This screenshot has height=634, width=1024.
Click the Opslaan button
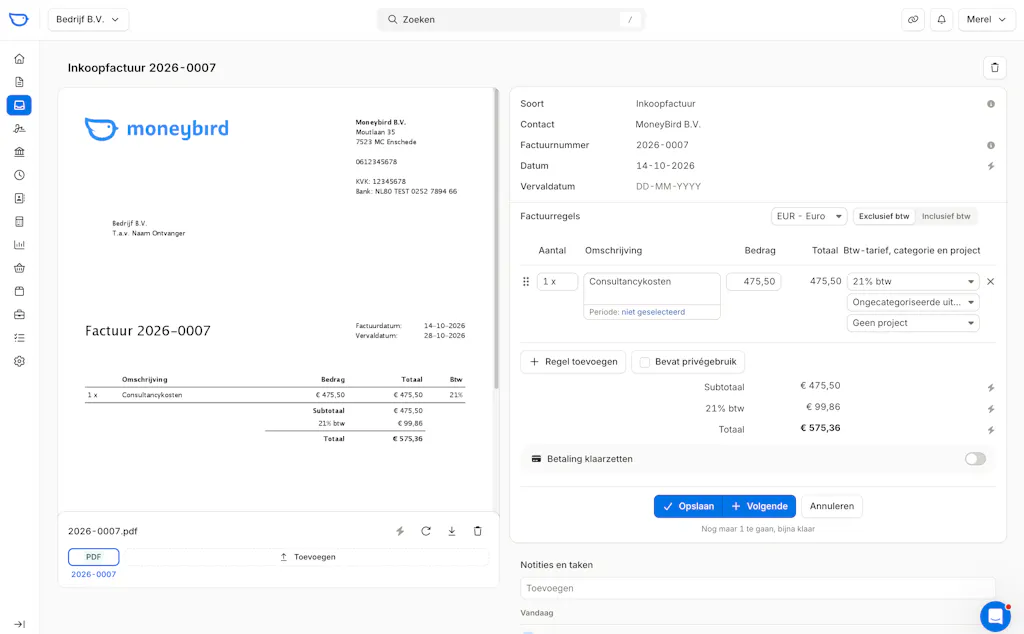688,506
